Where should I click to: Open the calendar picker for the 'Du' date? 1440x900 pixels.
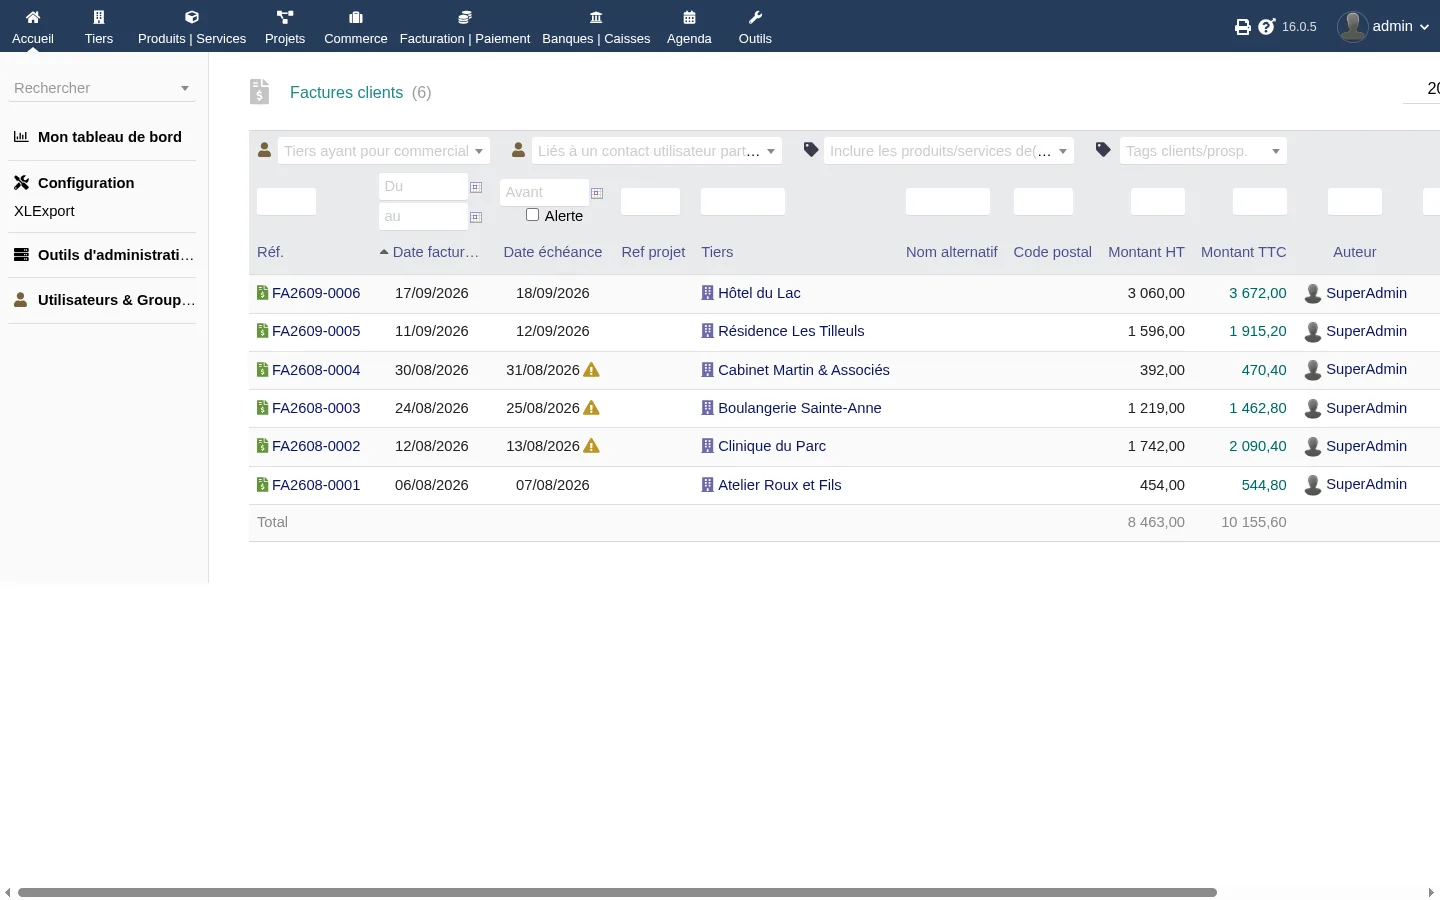(x=476, y=187)
